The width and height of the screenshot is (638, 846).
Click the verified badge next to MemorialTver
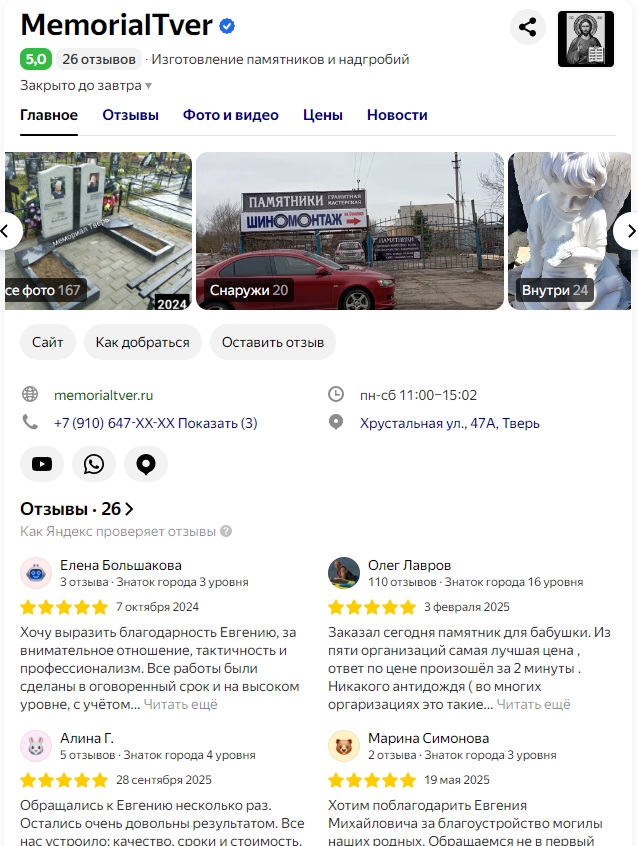coord(227,26)
